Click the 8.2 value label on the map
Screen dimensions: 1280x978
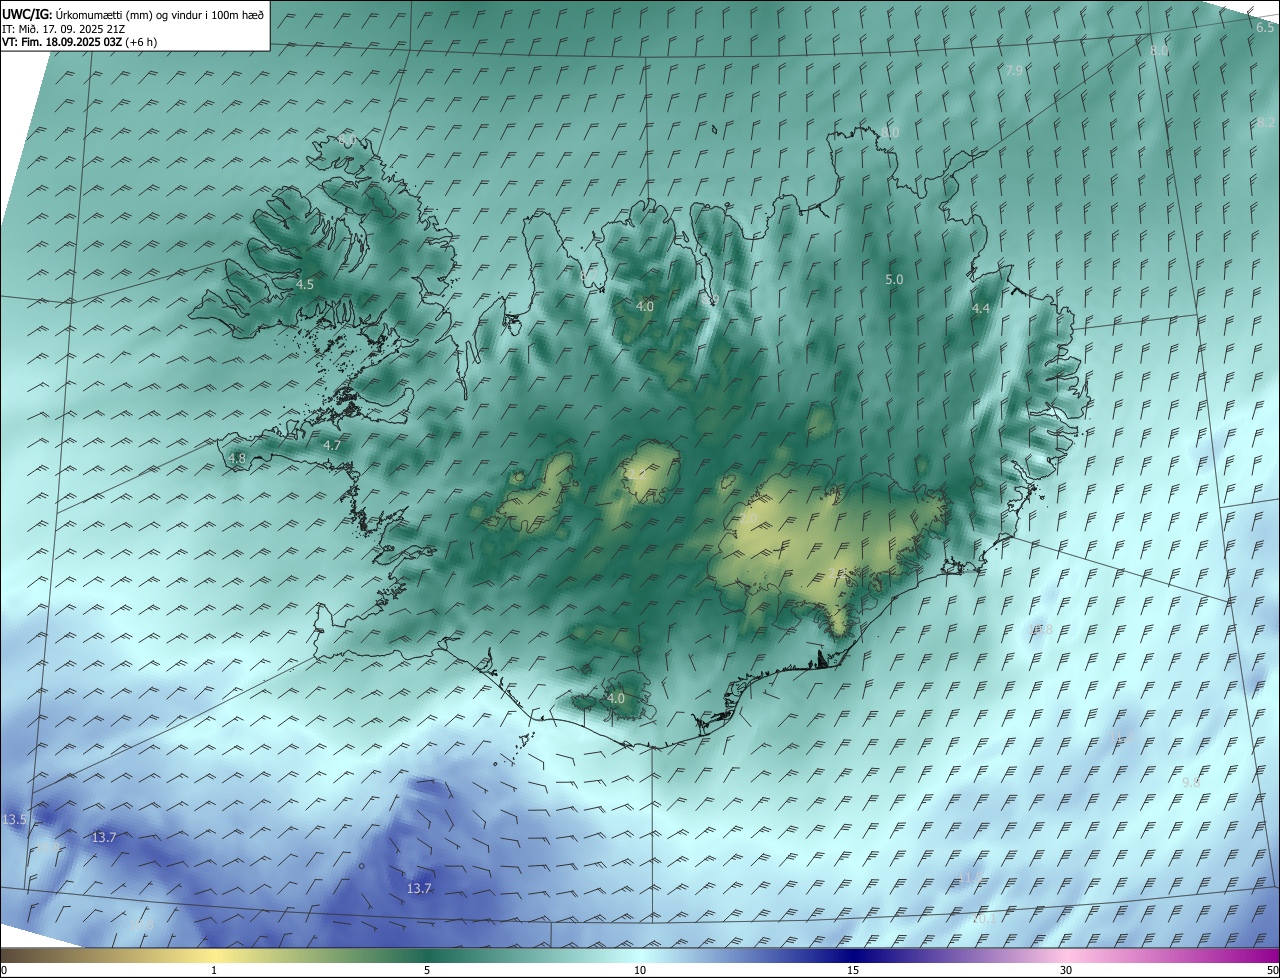coord(1266,123)
